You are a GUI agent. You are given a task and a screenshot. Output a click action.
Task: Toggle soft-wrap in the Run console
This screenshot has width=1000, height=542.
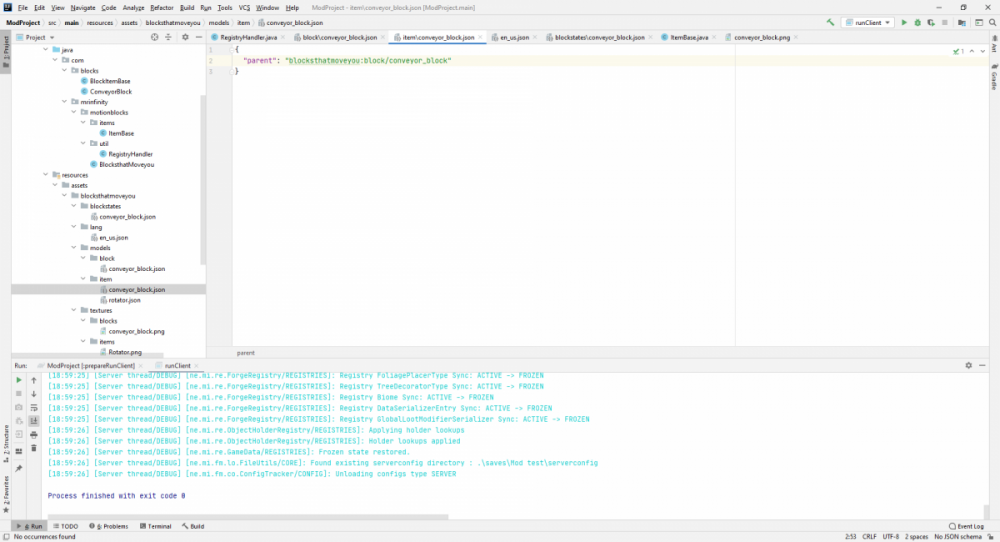tap(34, 407)
